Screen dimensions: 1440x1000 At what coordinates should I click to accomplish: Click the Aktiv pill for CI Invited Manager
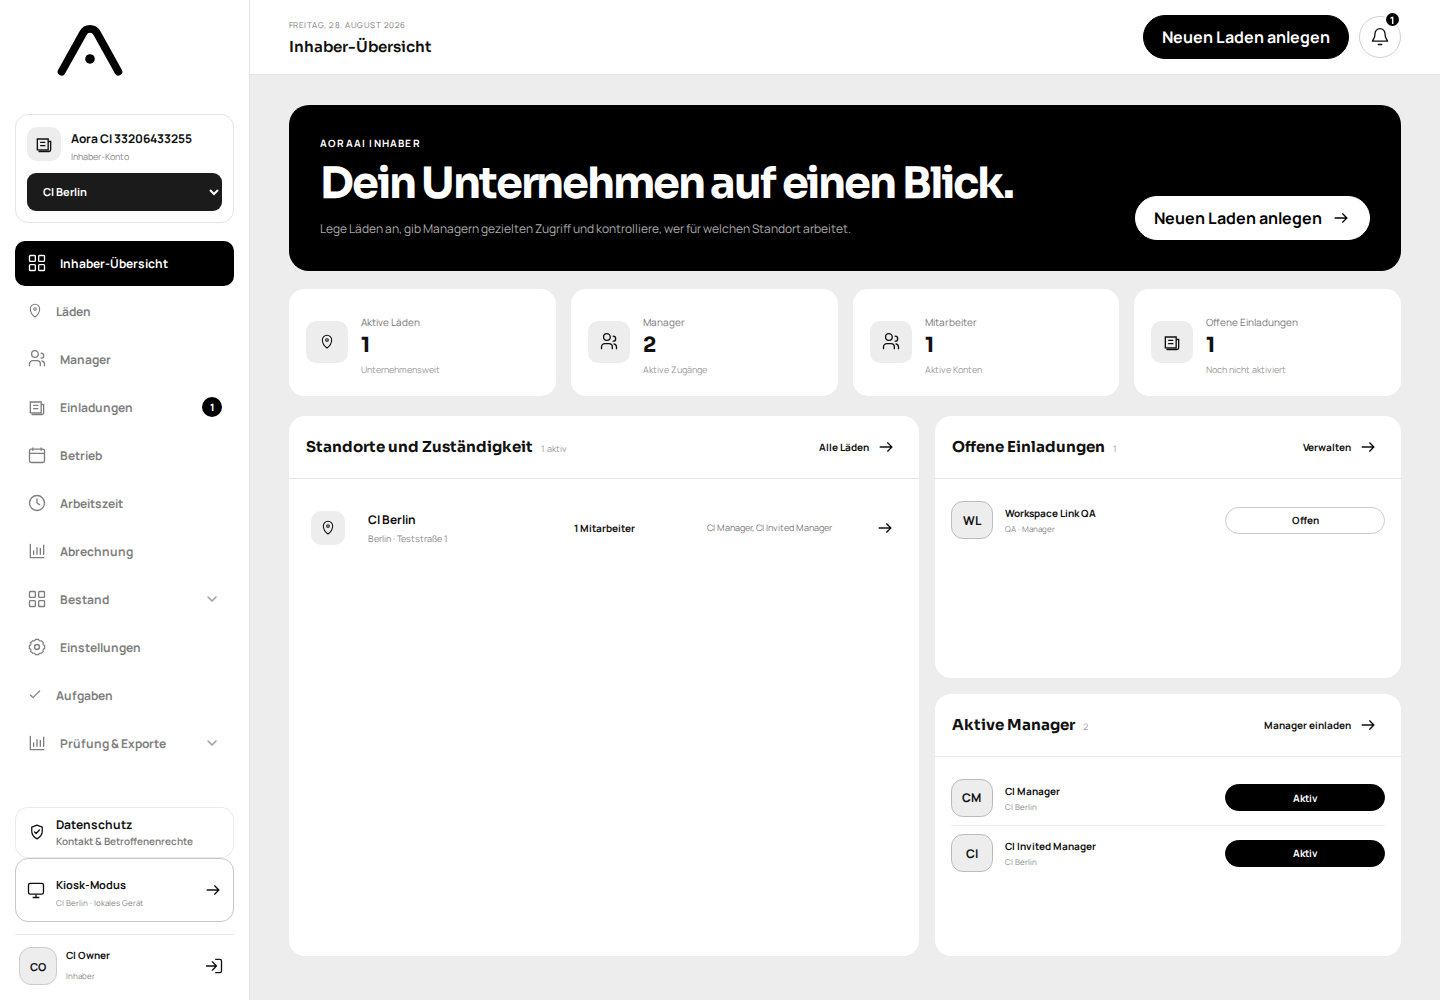(1305, 853)
